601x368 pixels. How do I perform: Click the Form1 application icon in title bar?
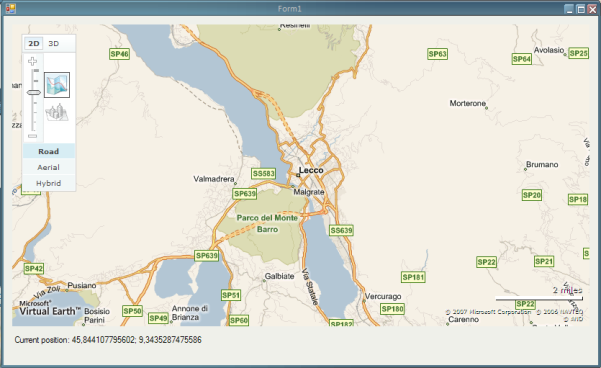point(10,8)
